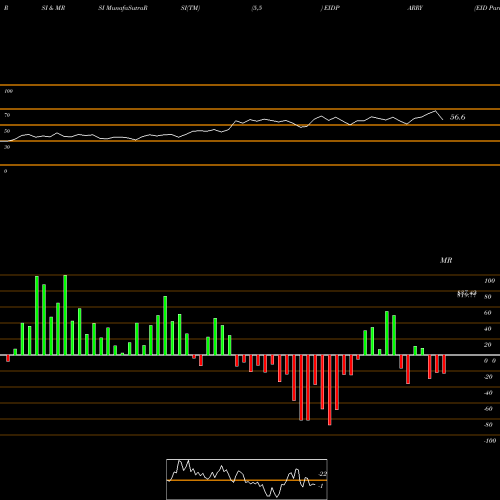Viewport: 500px width, 500px height.
Task: Click the RSI 30 level label
Action: tap(7, 147)
